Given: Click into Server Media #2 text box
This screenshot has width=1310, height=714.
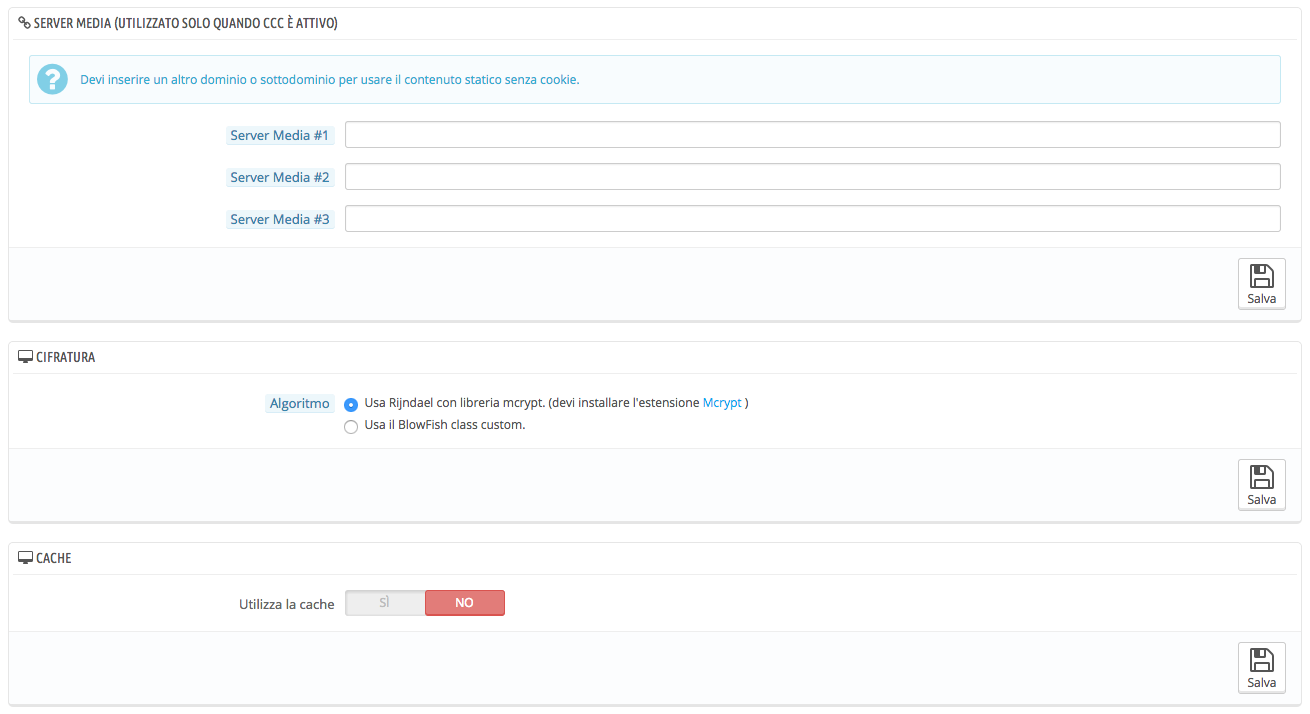Looking at the screenshot, I should [812, 177].
